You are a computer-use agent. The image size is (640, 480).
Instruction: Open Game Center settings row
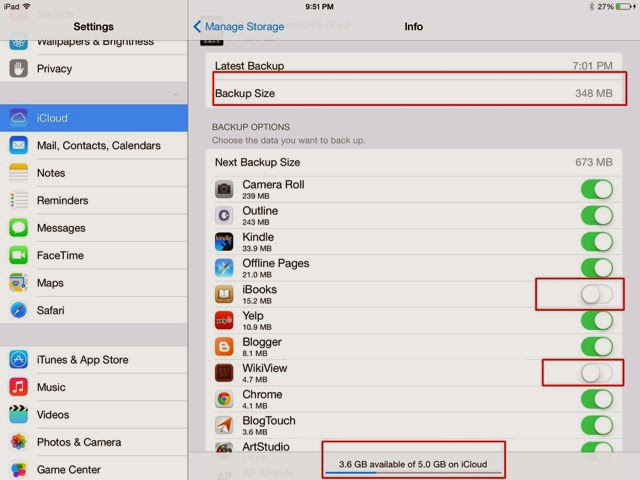pyautogui.click(x=94, y=469)
